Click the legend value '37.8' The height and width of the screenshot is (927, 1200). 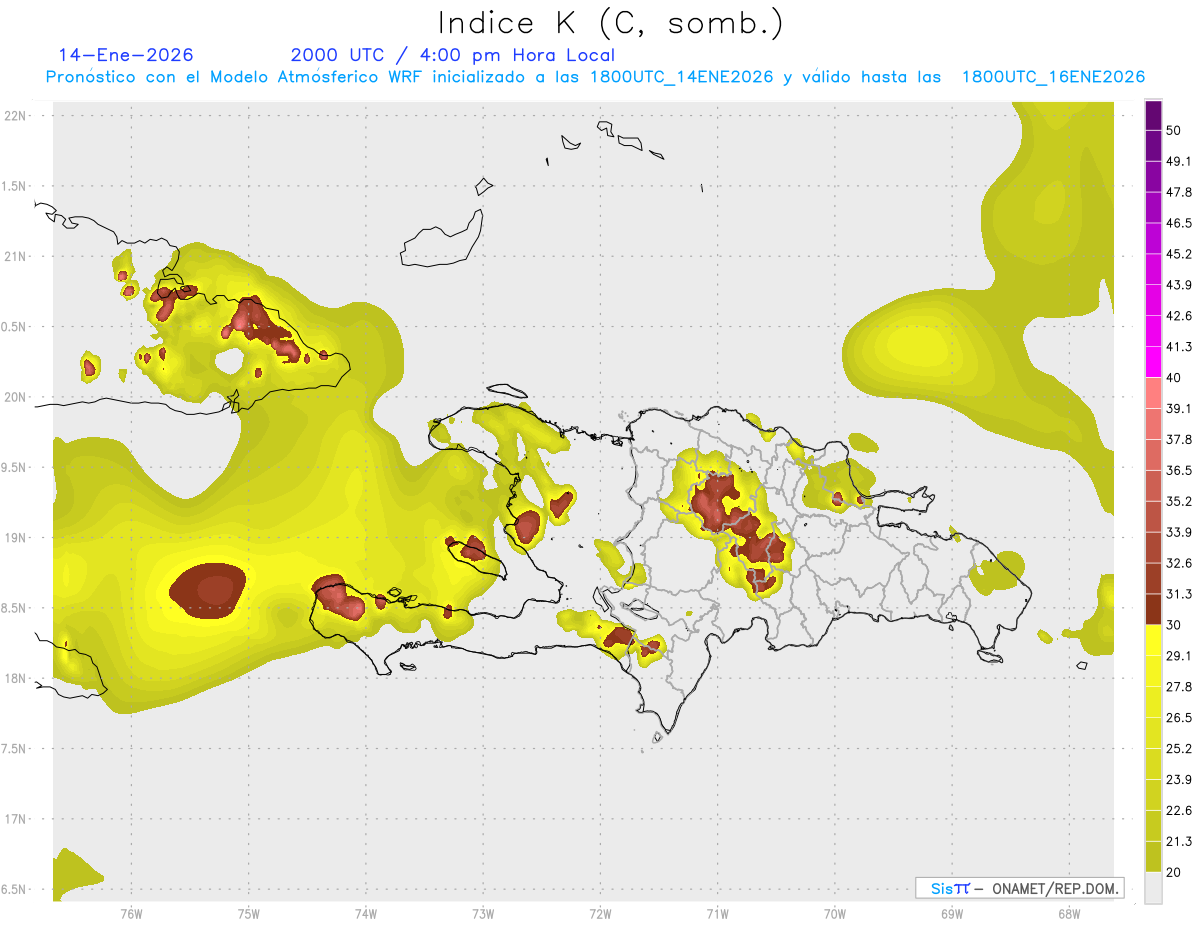tap(1179, 440)
